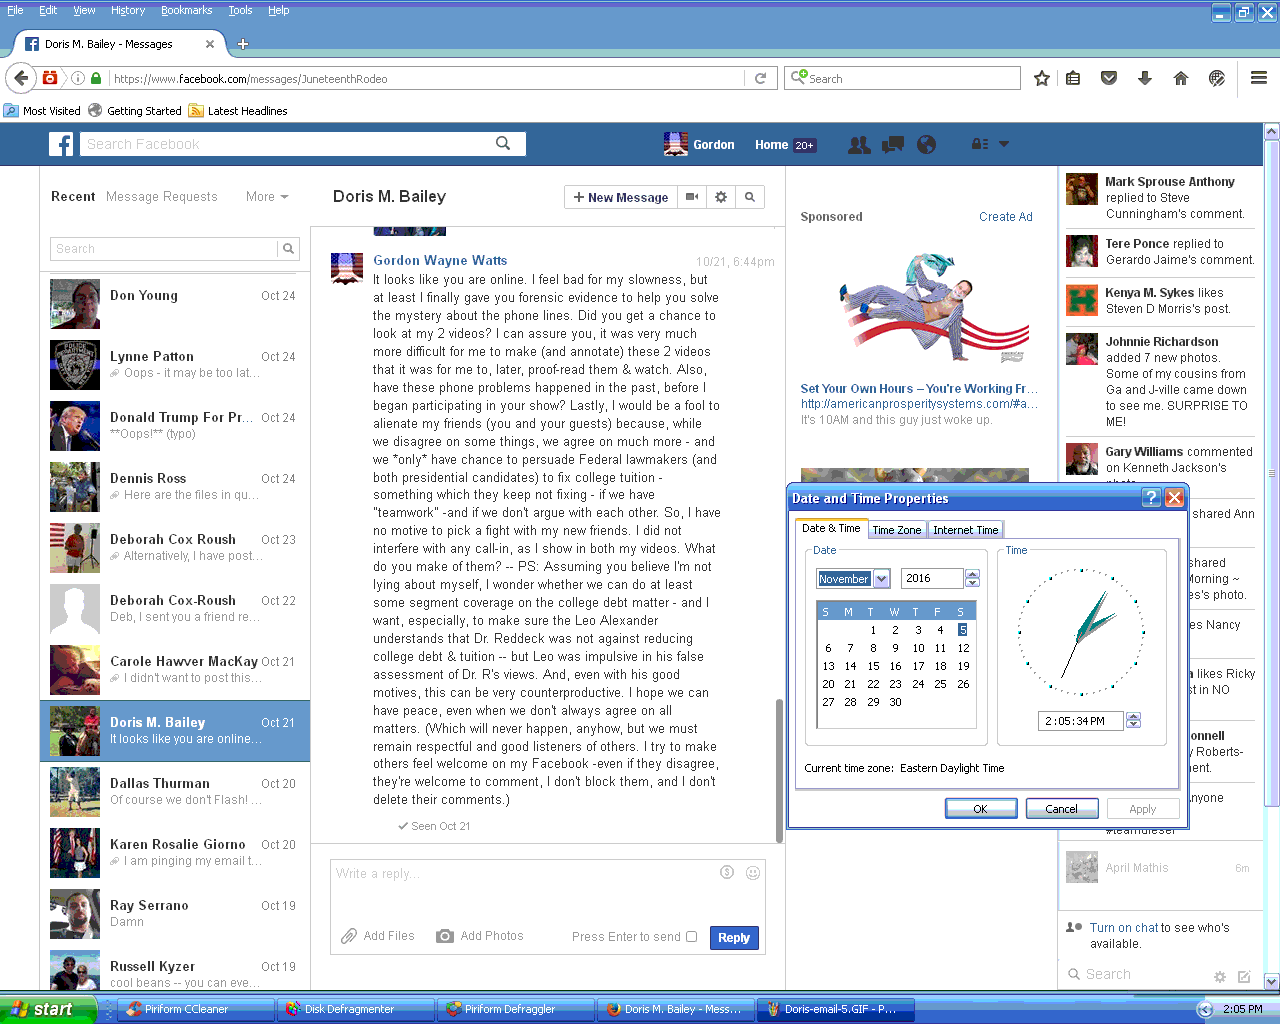Viewport: 1280px width, 1024px height.
Task: Open conversation settings gear icon
Action: click(721, 197)
